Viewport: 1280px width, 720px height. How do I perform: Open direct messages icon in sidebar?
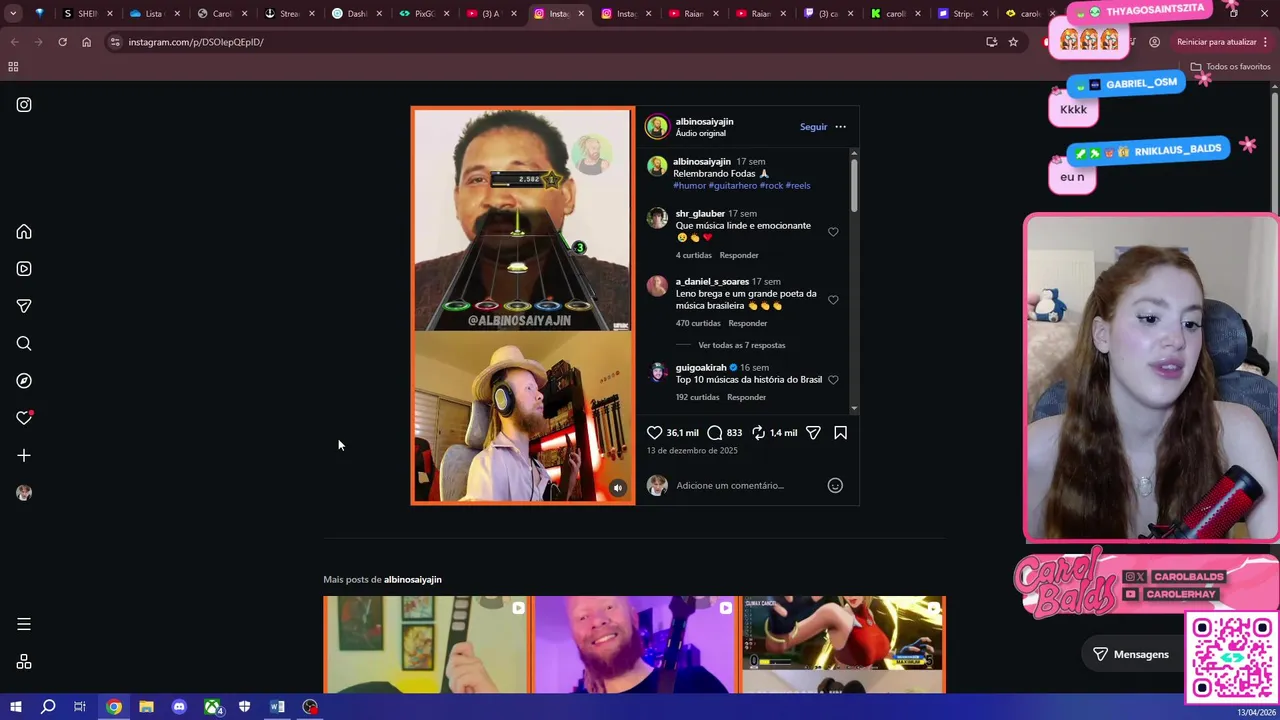tap(24, 306)
